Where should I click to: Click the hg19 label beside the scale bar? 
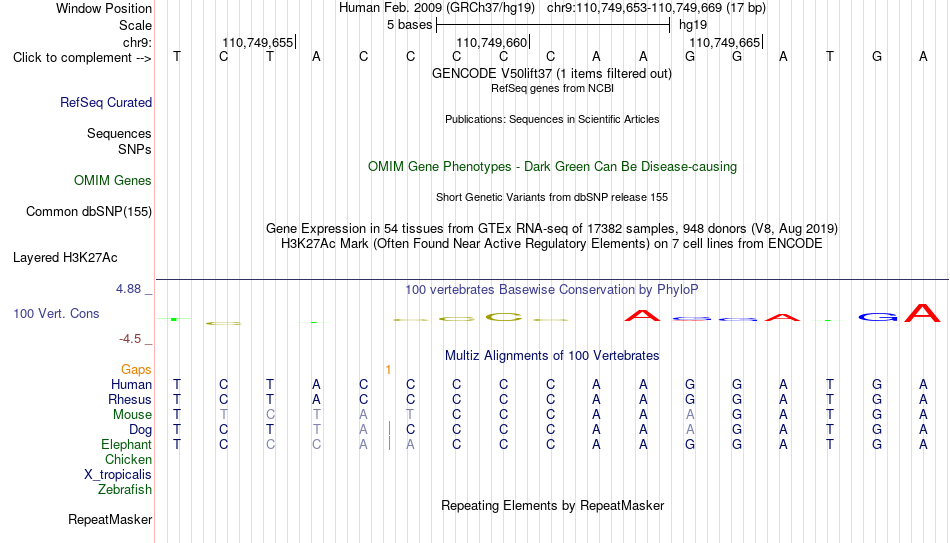693,25
